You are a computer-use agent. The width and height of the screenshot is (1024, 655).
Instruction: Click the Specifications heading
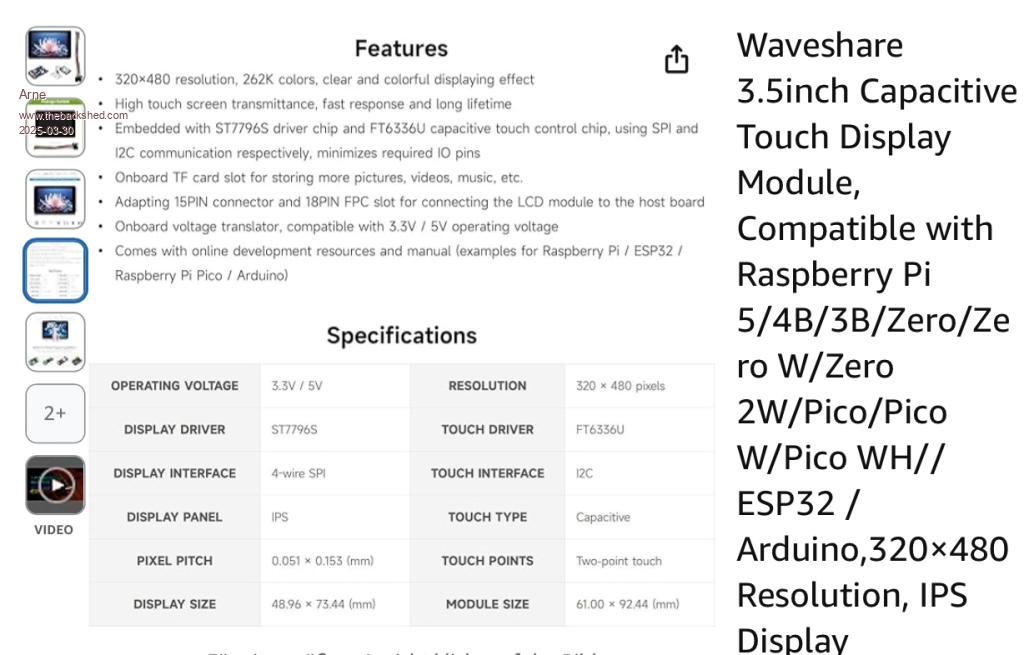pyautogui.click(x=401, y=336)
